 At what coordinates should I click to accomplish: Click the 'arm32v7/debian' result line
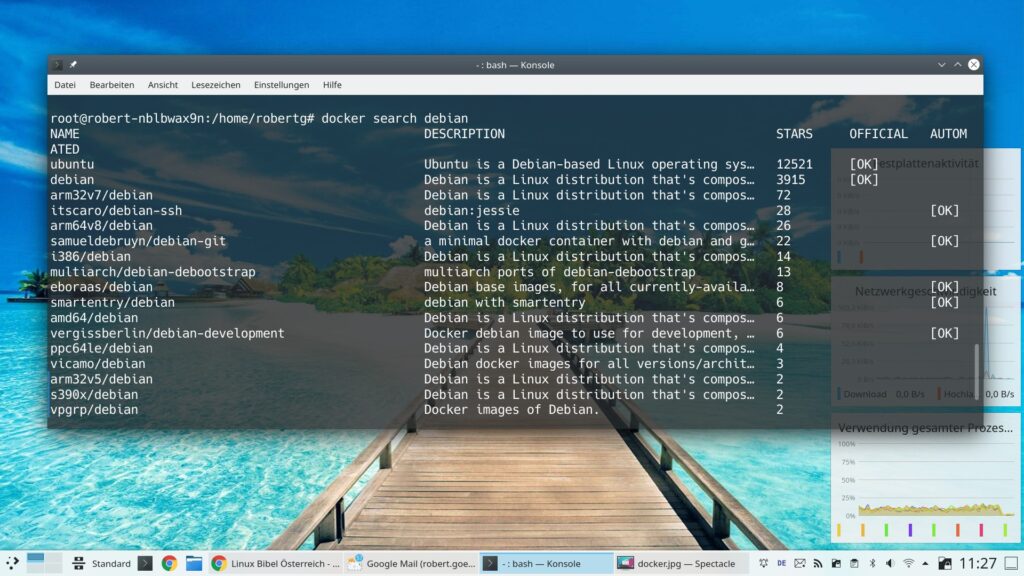click(x=101, y=195)
